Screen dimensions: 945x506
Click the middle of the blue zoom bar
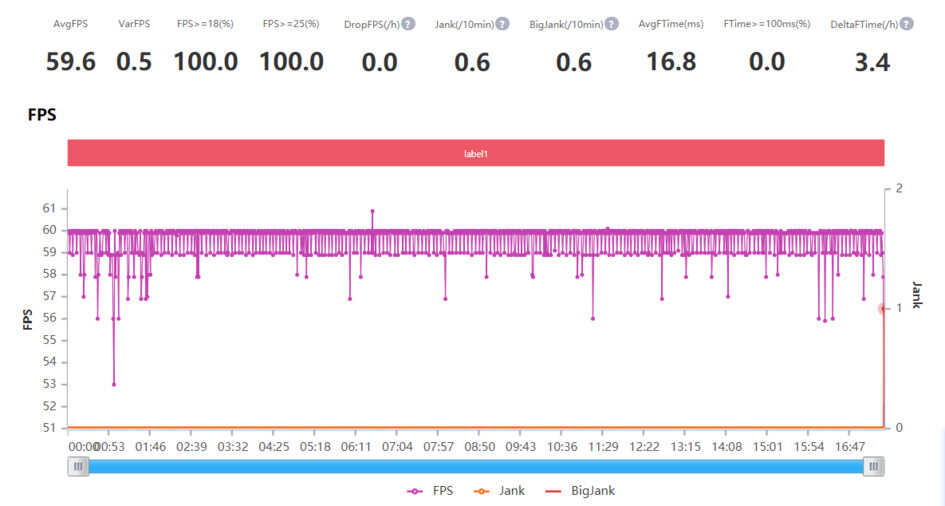[x=476, y=466]
